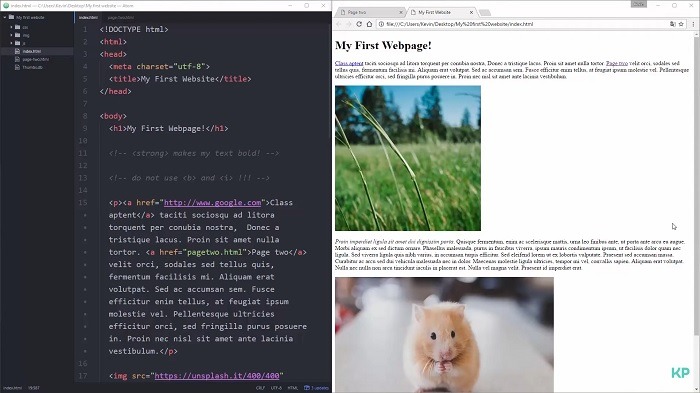Viewport: 700px width, 393px height.
Task: Minimize the Atom editor window
Action: [291, 5]
